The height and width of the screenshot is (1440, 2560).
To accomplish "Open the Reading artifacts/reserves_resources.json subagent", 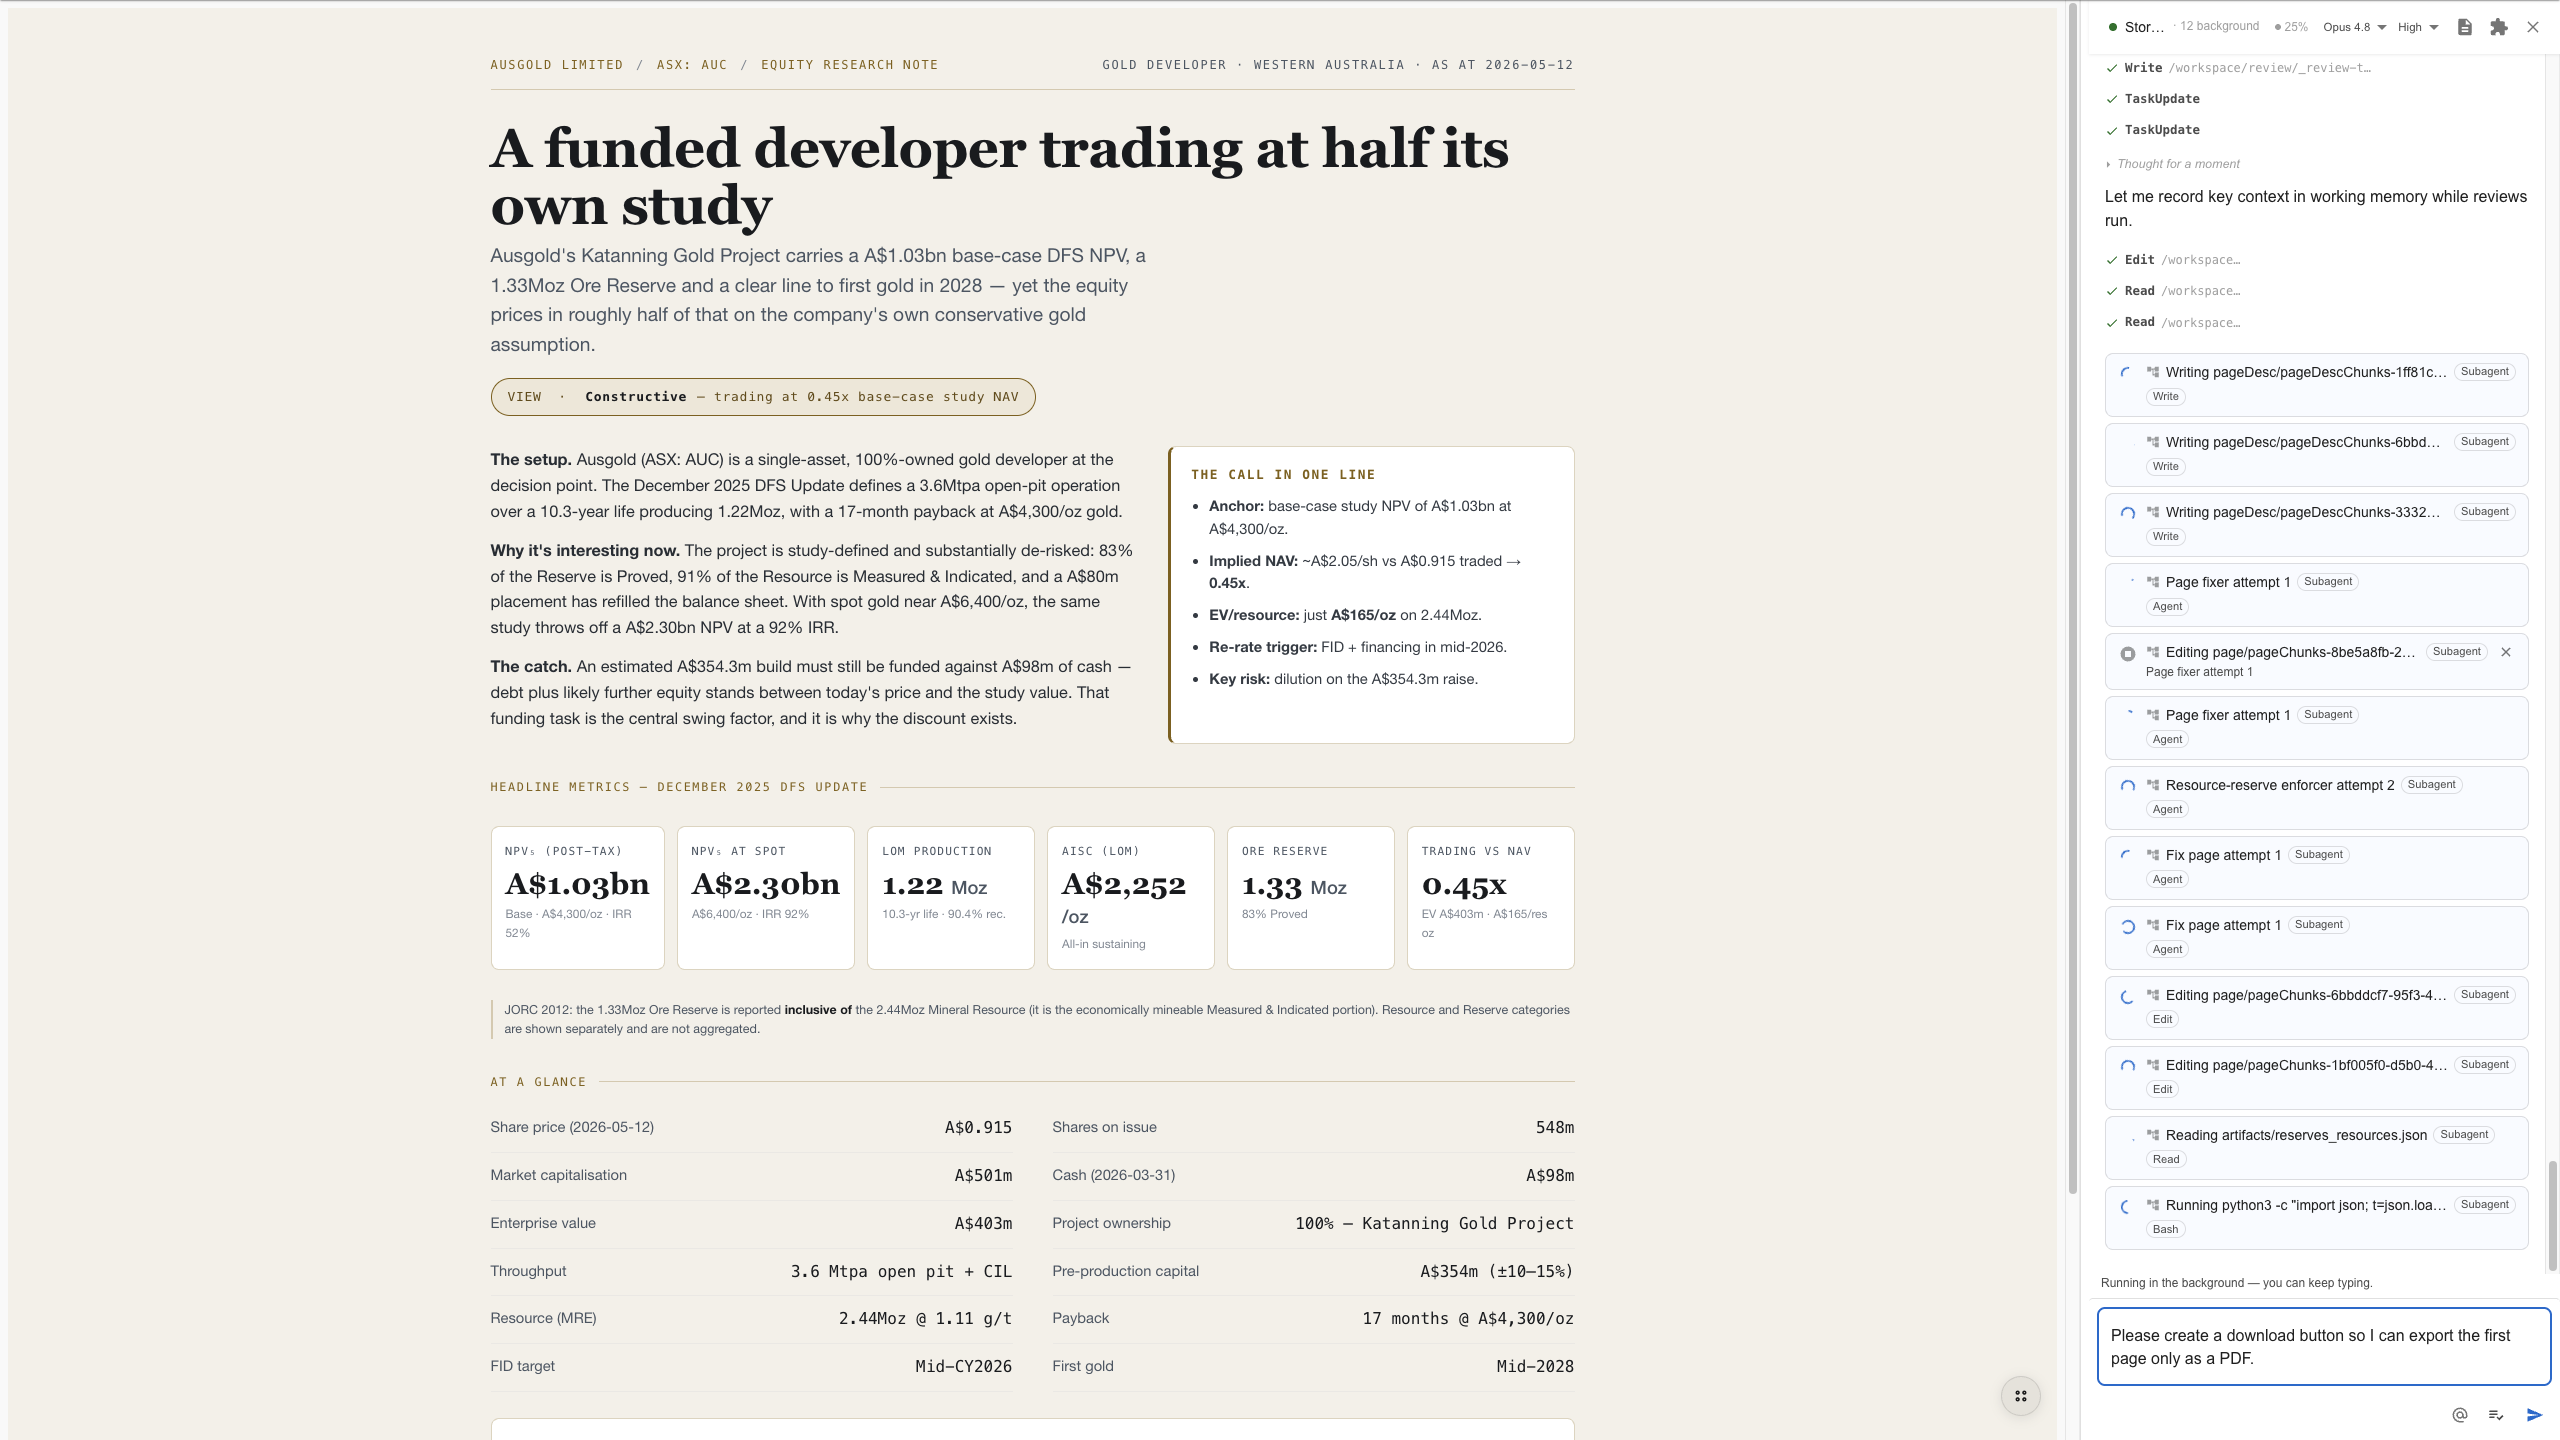I will 2316,1147.
